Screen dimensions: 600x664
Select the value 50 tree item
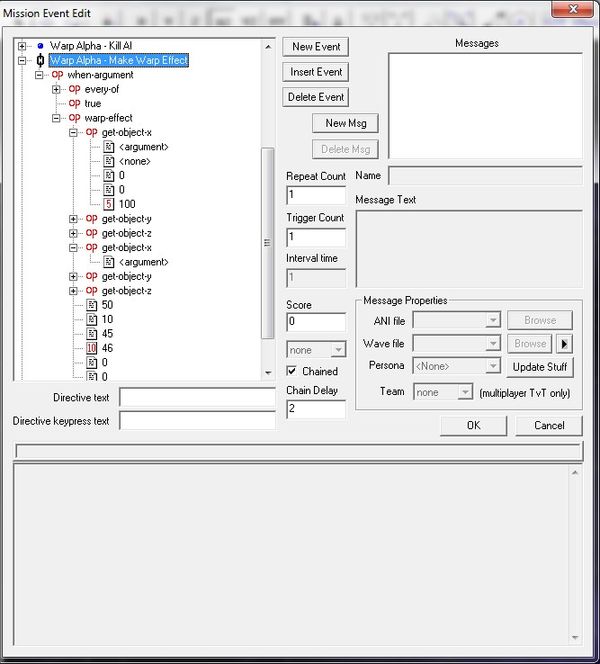[x=107, y=305]
